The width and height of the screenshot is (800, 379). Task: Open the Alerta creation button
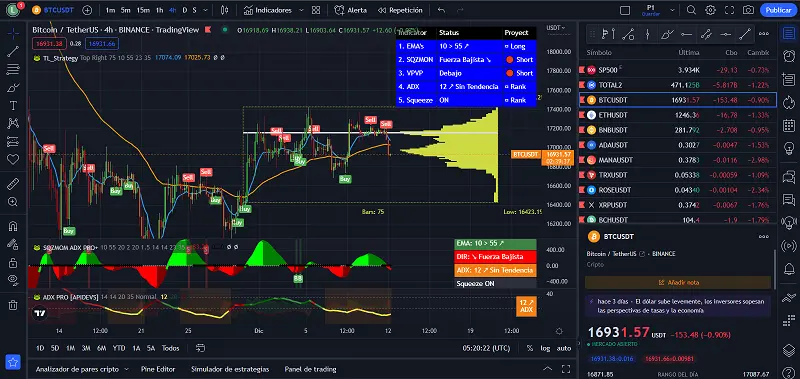(x=350, y=10)
